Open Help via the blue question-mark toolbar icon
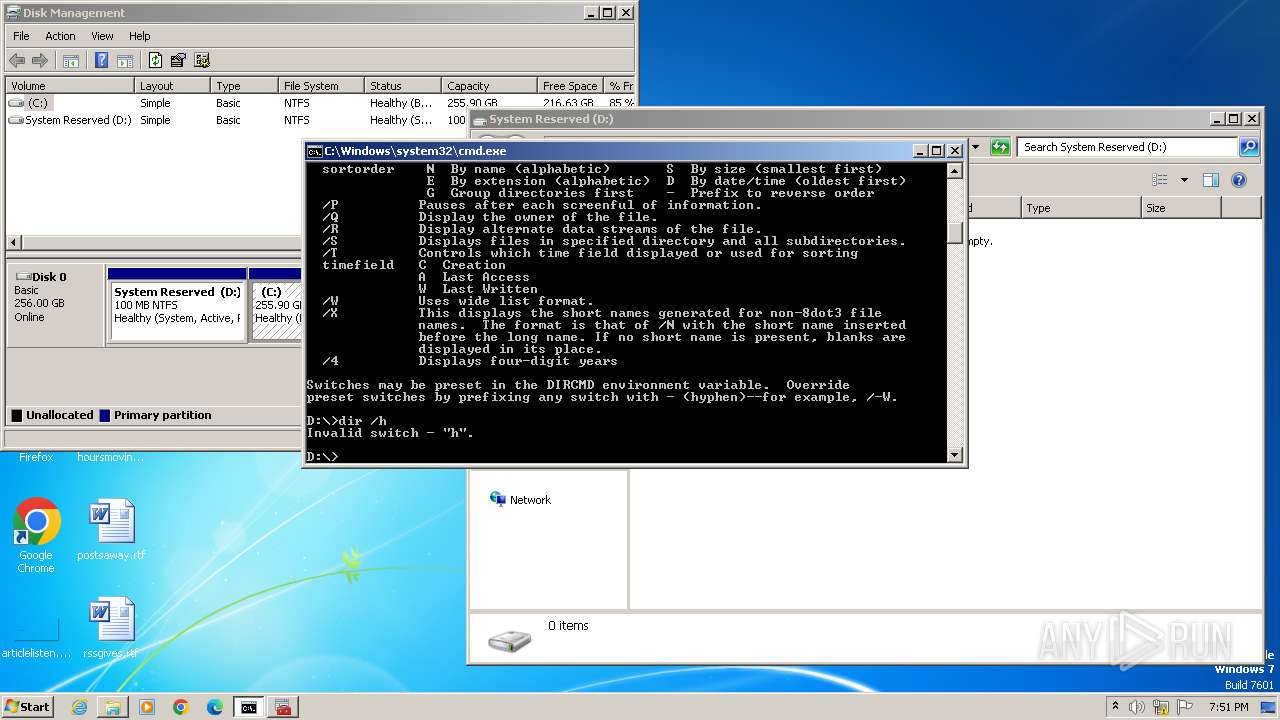 coord(101,61)
